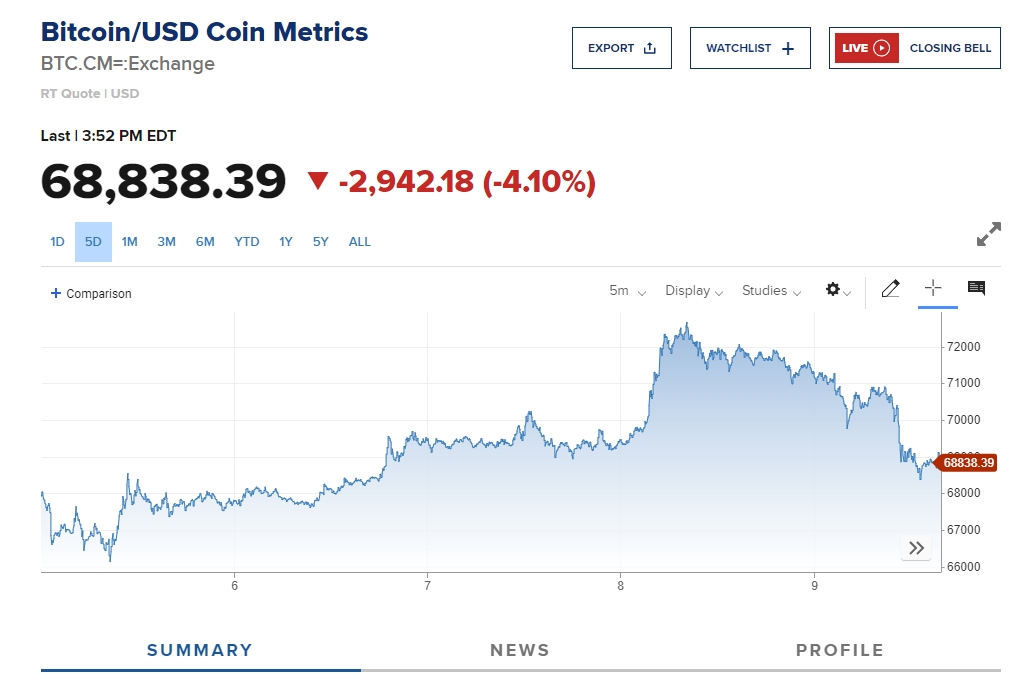The image size is (1019, 688).
Task: Click the pencil drawing tool icon
Action: [890, 290]
